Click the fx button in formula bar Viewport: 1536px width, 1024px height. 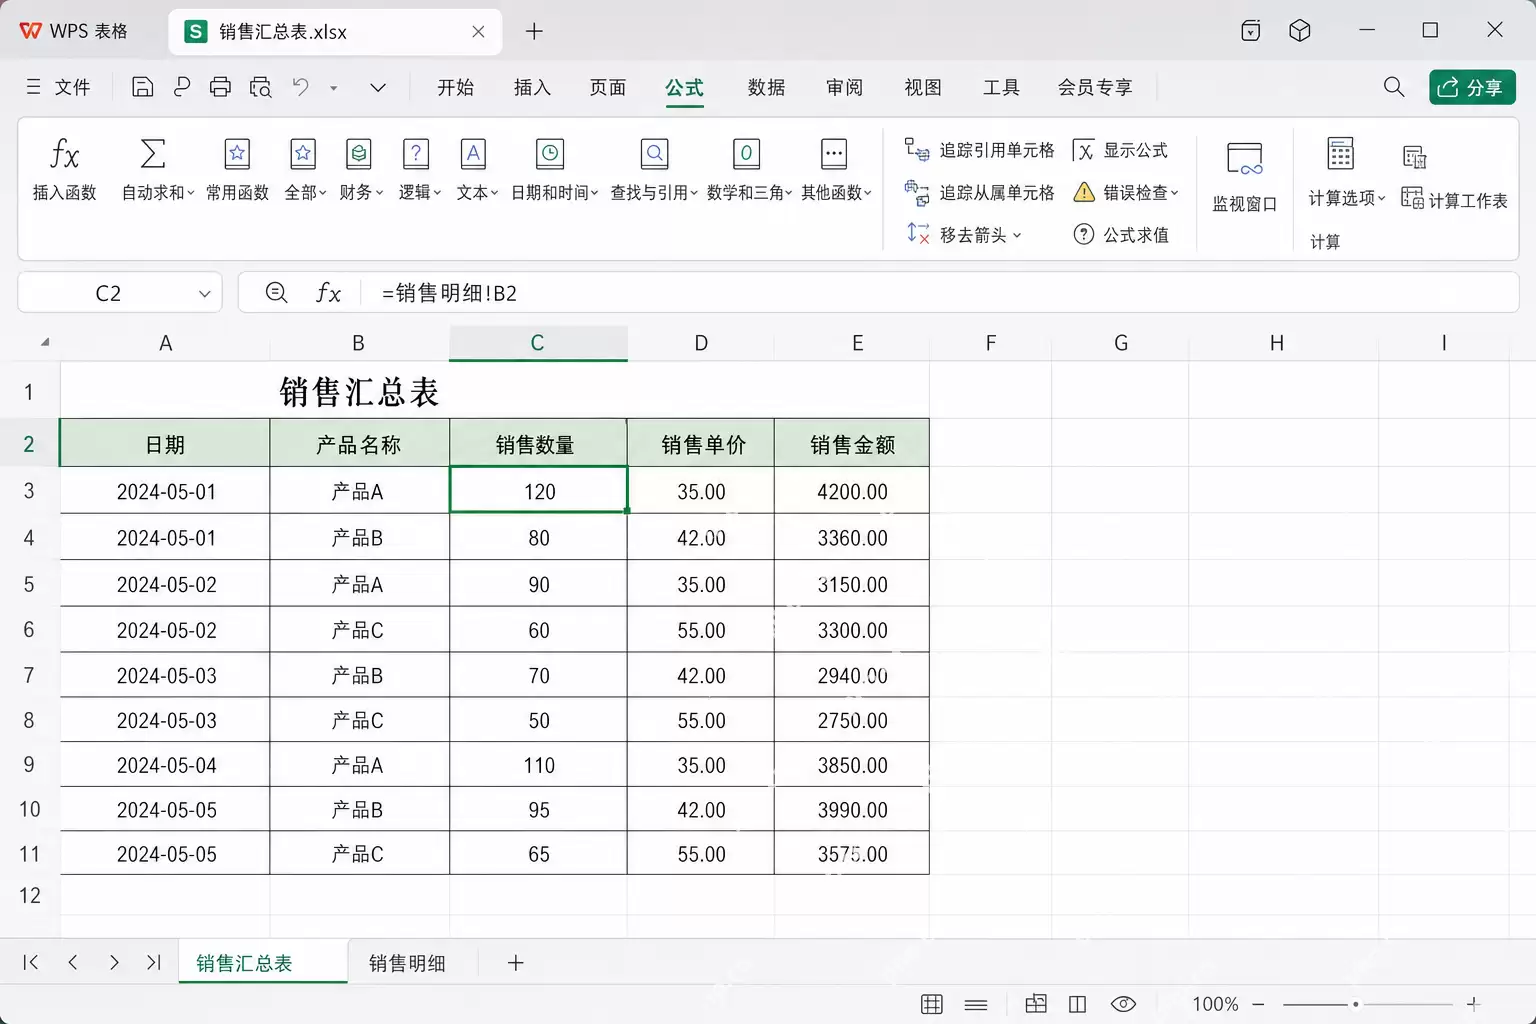point(328,292)
